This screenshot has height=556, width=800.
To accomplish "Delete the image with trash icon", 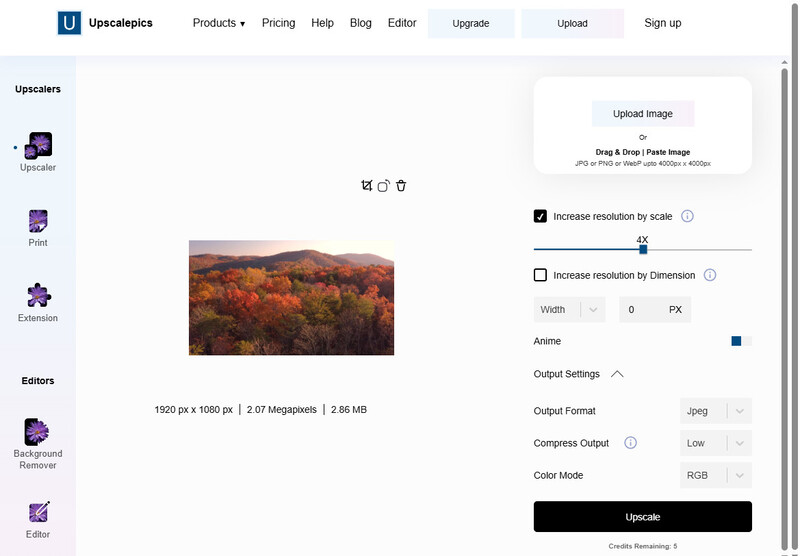I will [x=401, y=186].
